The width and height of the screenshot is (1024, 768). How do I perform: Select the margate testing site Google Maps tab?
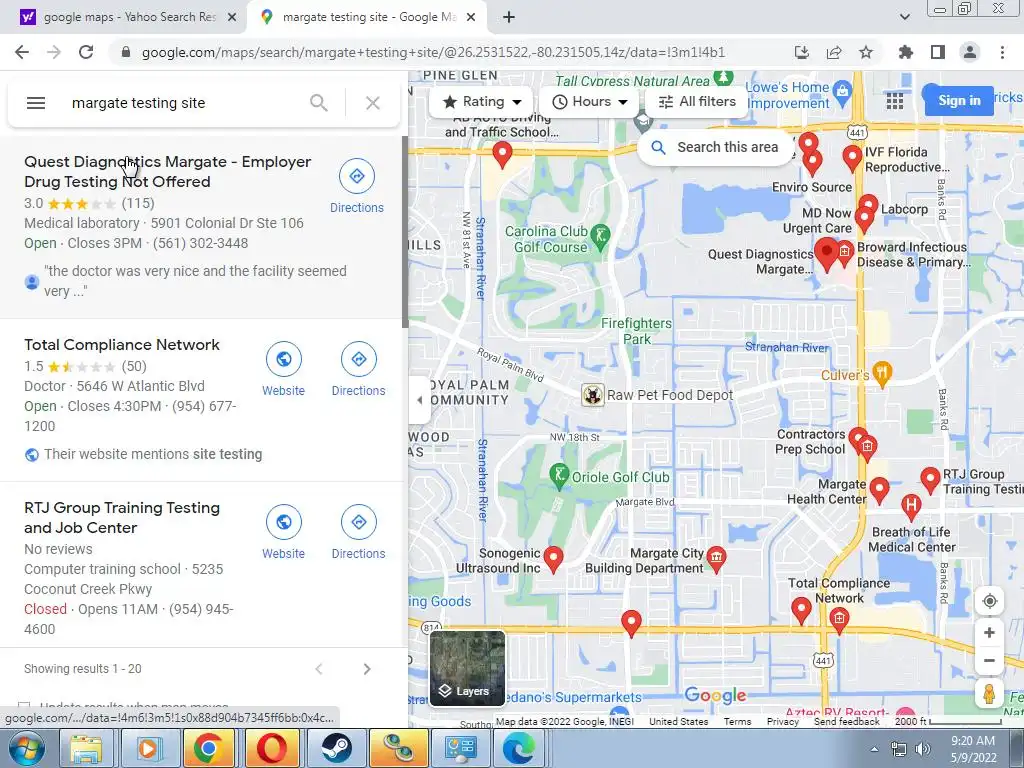[366, 17]
